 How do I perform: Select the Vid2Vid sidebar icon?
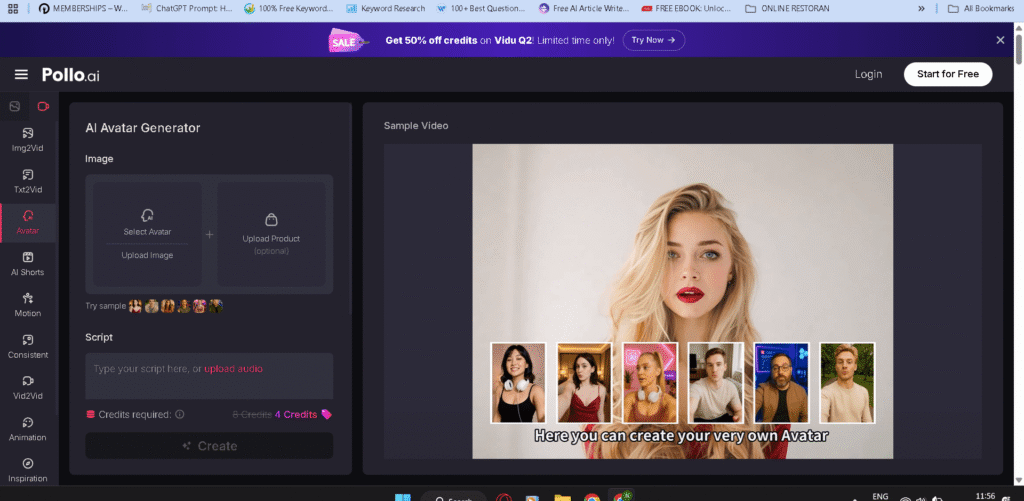[x=27, y=387]
